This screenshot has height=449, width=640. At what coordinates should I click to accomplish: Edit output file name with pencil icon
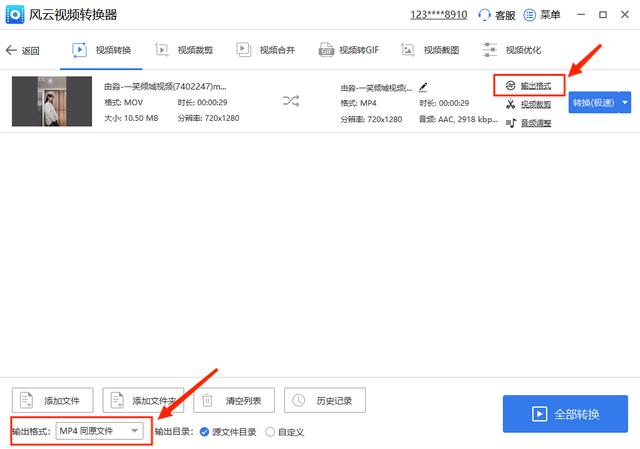423,87
